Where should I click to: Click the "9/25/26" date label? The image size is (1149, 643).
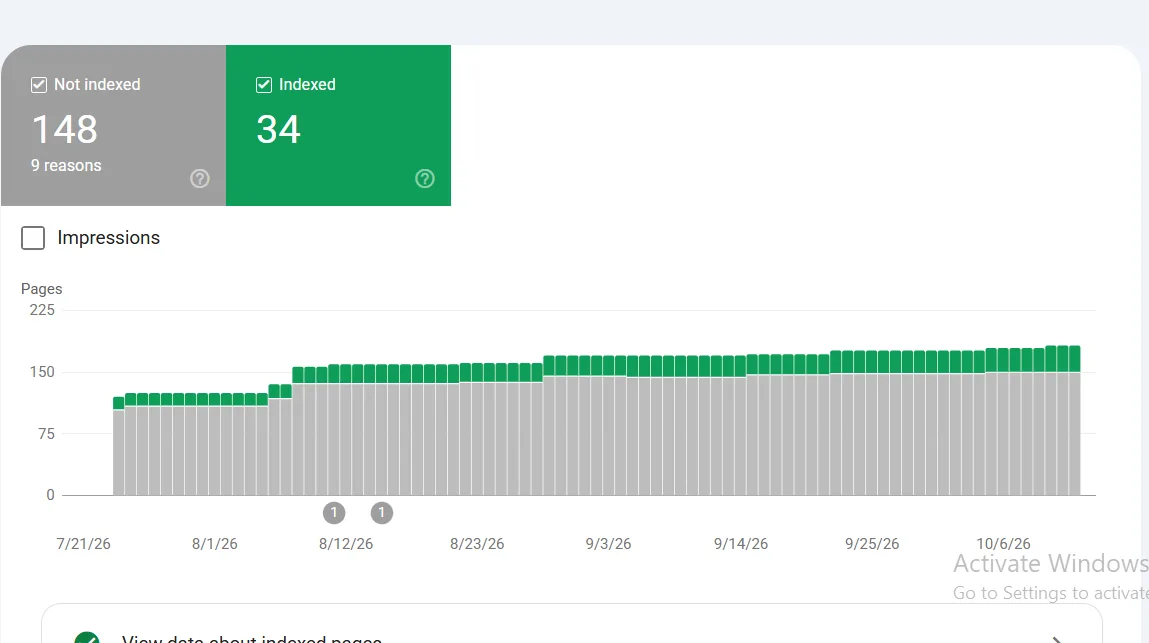[872, 544]
